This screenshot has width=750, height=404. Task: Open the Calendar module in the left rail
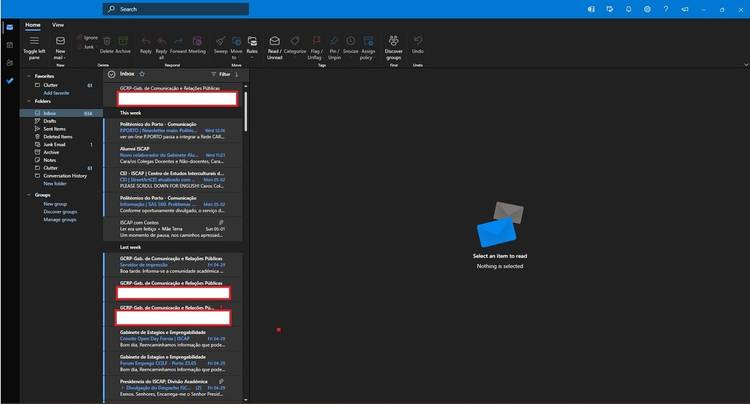pyautogui.click(x=10, y=45)
